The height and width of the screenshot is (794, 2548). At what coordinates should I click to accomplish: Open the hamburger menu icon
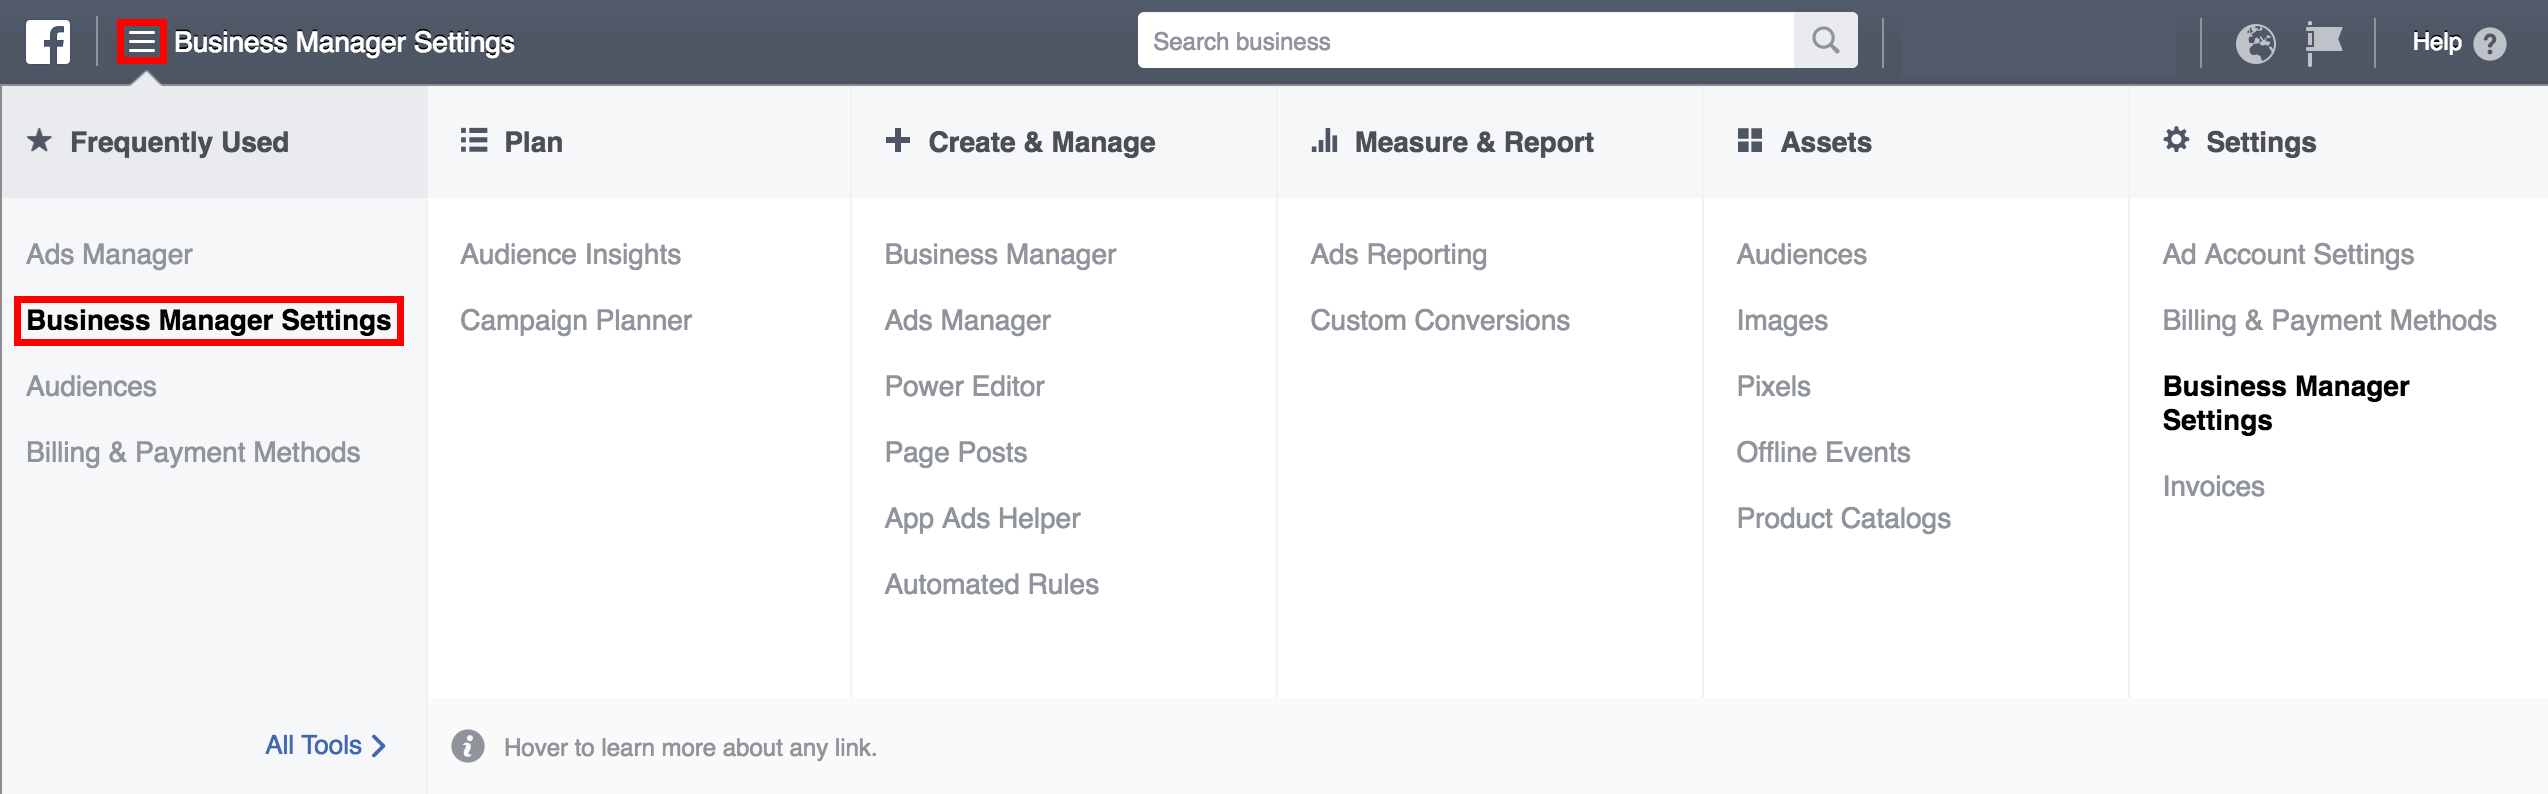click(x=142, y=42)
